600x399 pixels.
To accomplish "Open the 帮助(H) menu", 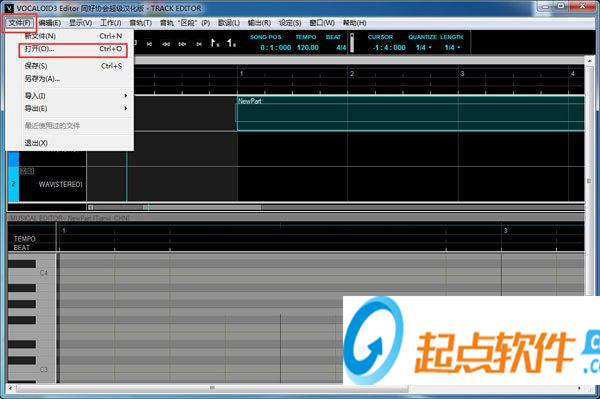I will (x=354, y=23).
